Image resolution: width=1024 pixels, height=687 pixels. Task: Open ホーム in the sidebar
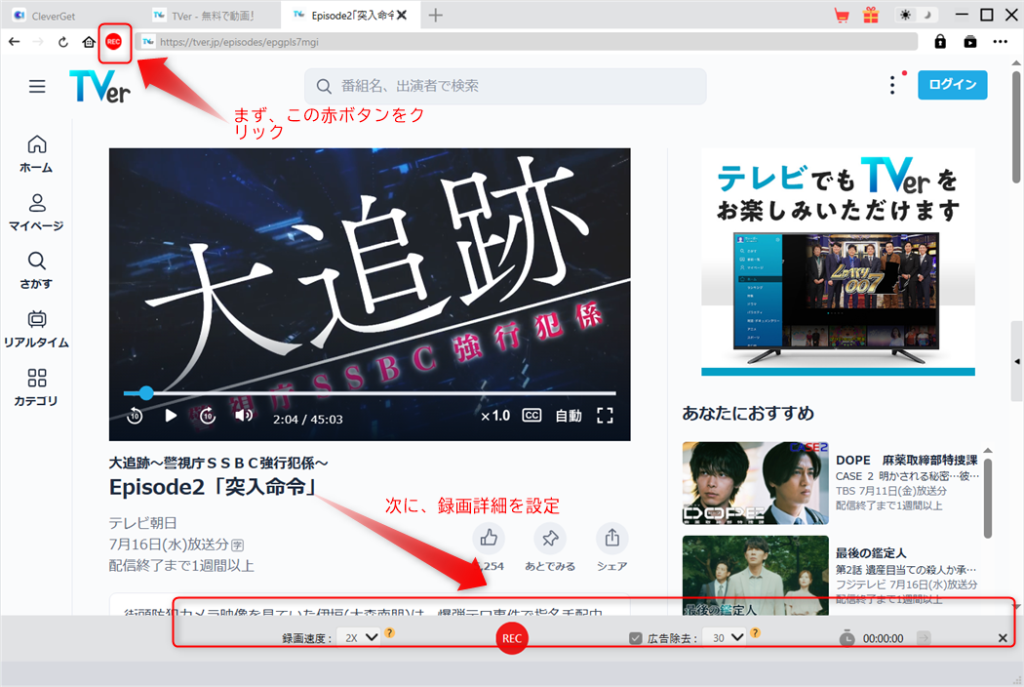pyautogui.click(x=37, y=154)
